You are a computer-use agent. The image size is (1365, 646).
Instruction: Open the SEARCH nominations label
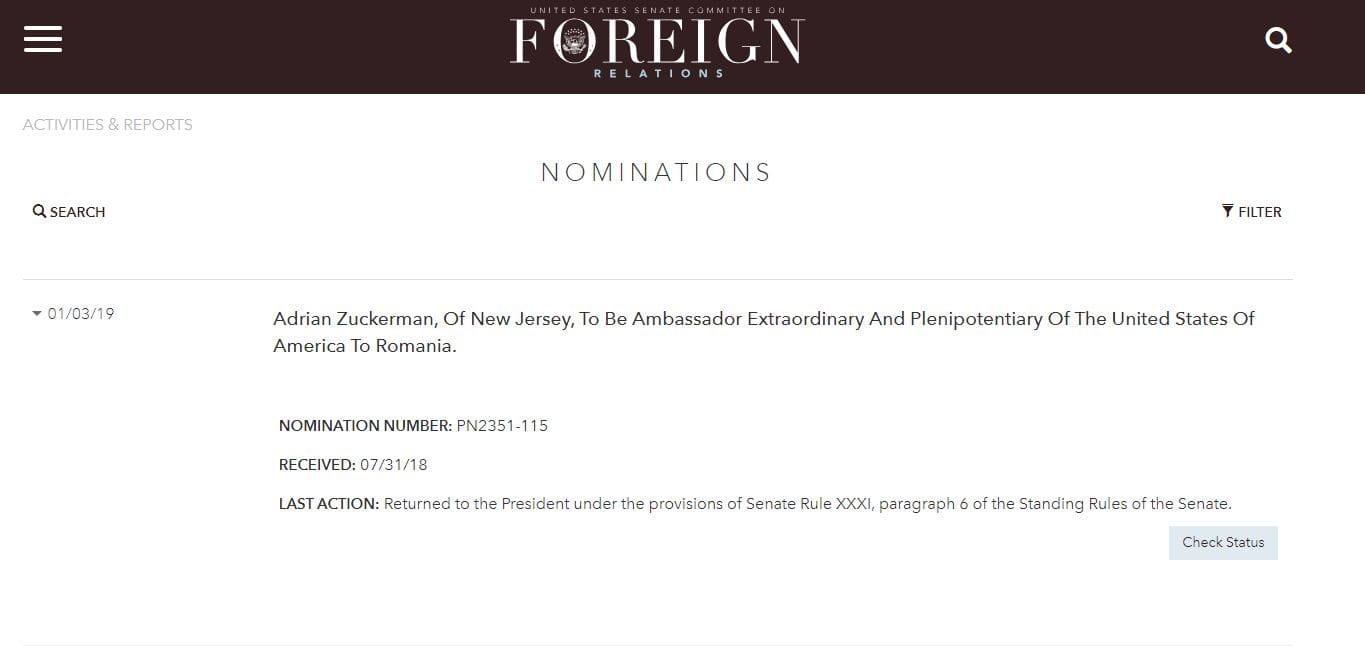[77, 212]
